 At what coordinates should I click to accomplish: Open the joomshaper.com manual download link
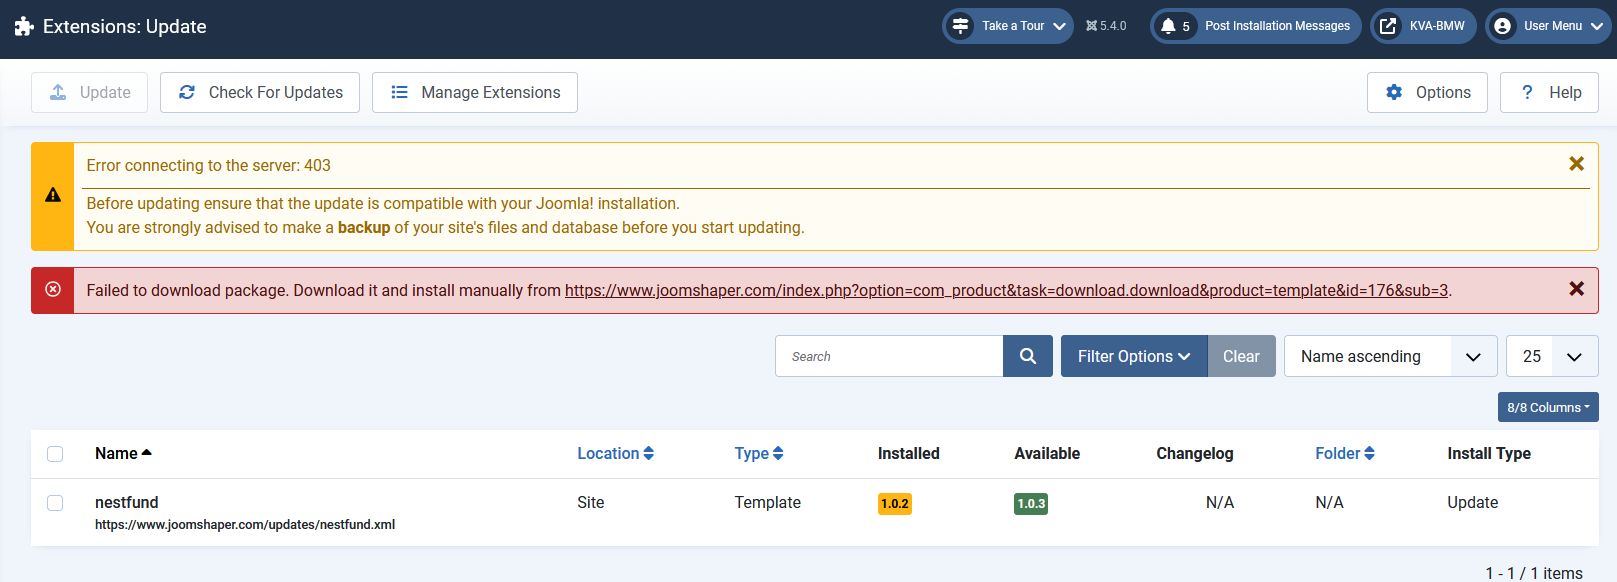(x=1006, y=291)
